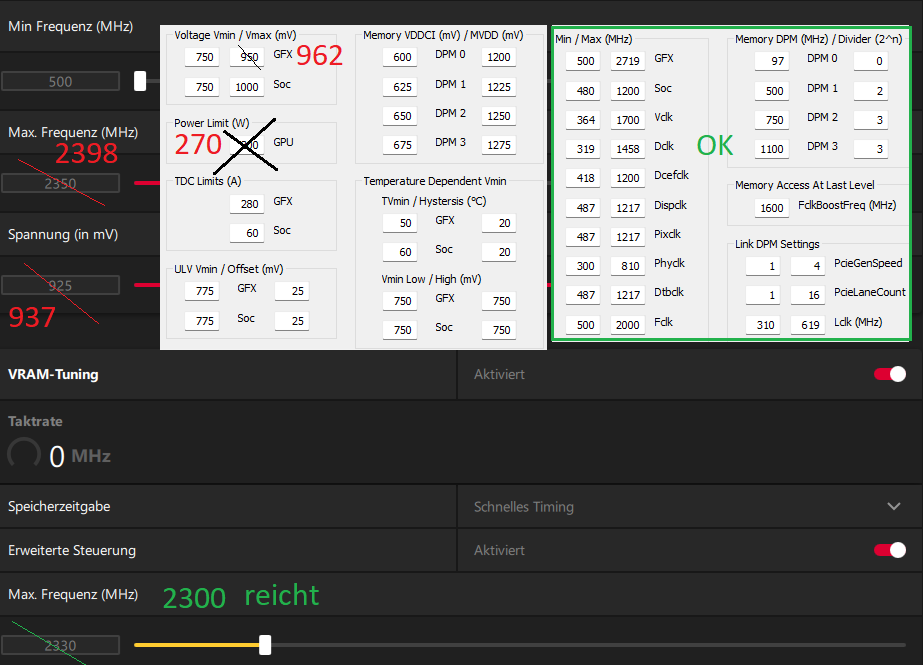The height and width of the screenshot is (665, 923).
Task: Click the ULV Offset GFX field 25
Action: 292,291
